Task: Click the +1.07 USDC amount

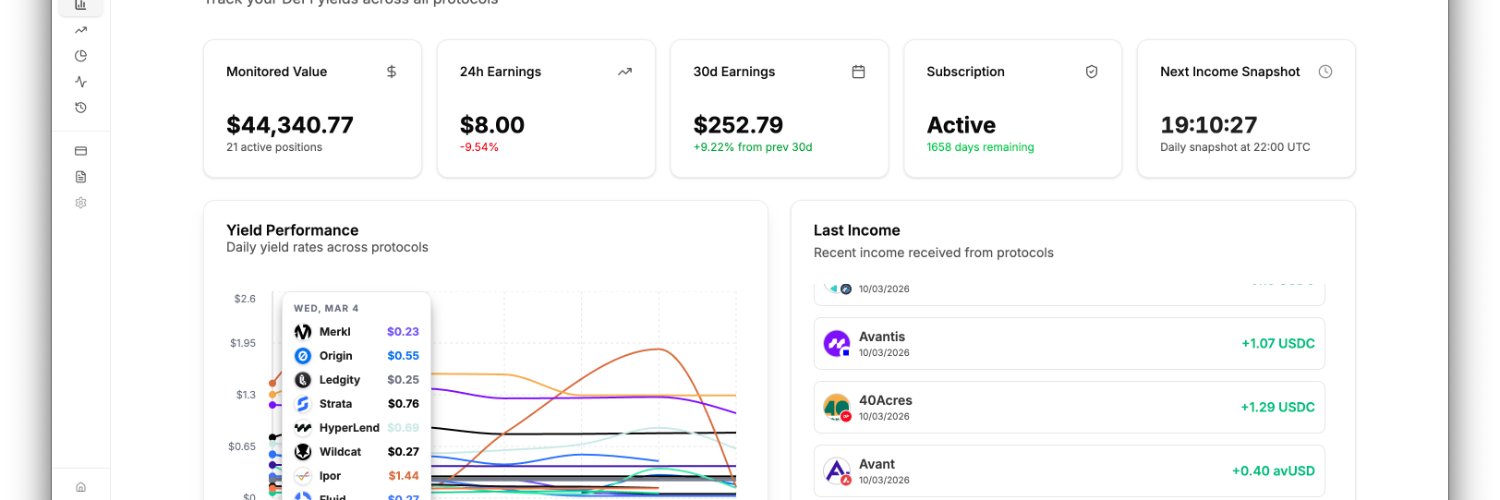Action: point(1278,344)
